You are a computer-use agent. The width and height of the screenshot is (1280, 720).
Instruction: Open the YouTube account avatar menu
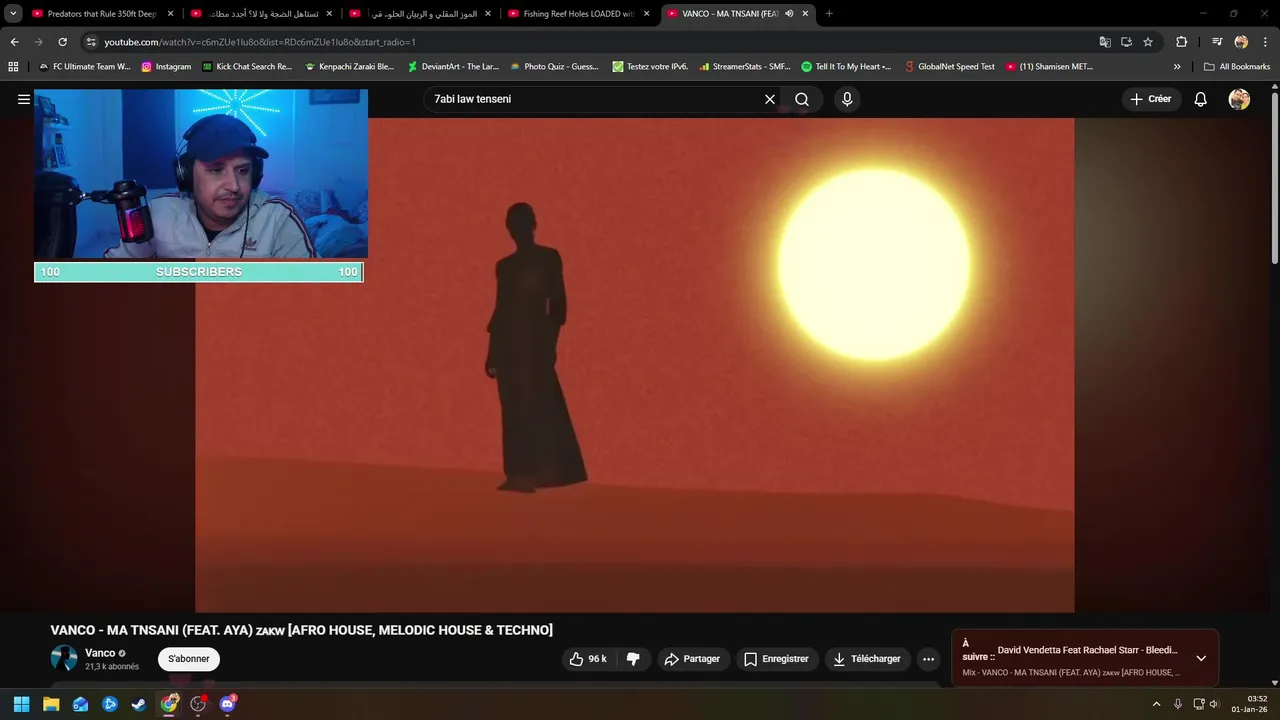pyautogui.click(x=1239, y=99)
